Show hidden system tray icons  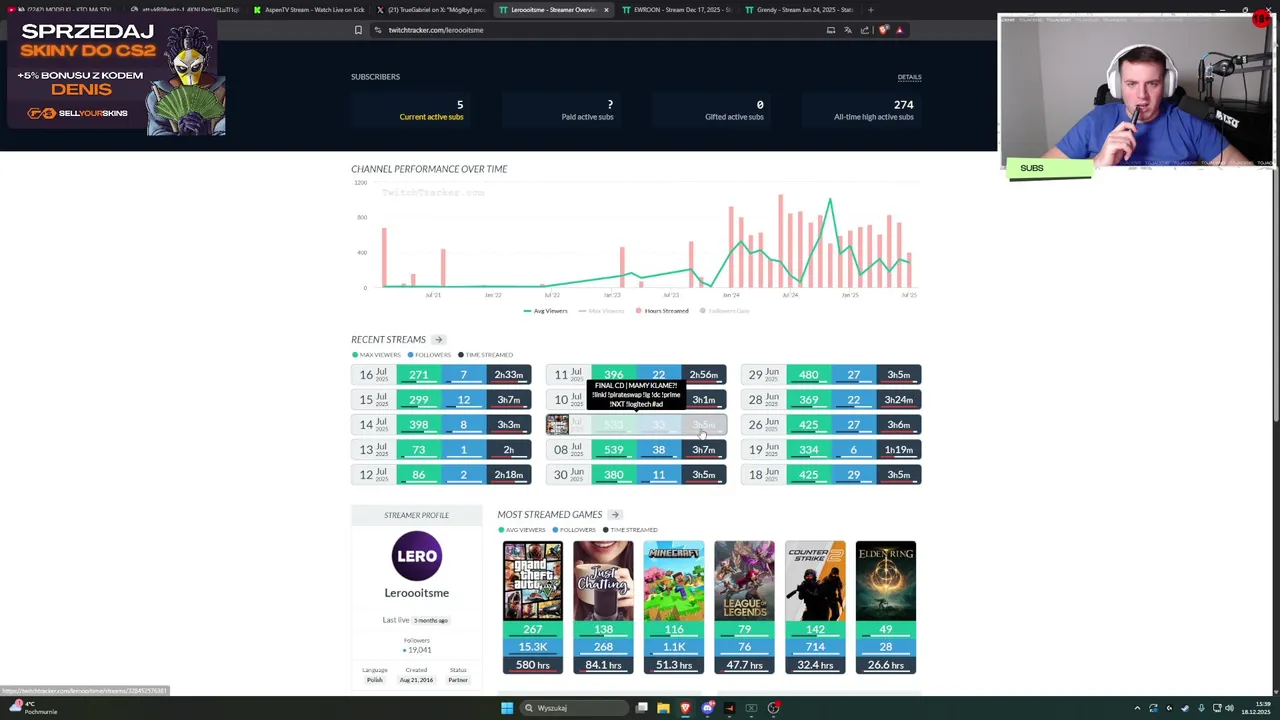click(1137, 708)
